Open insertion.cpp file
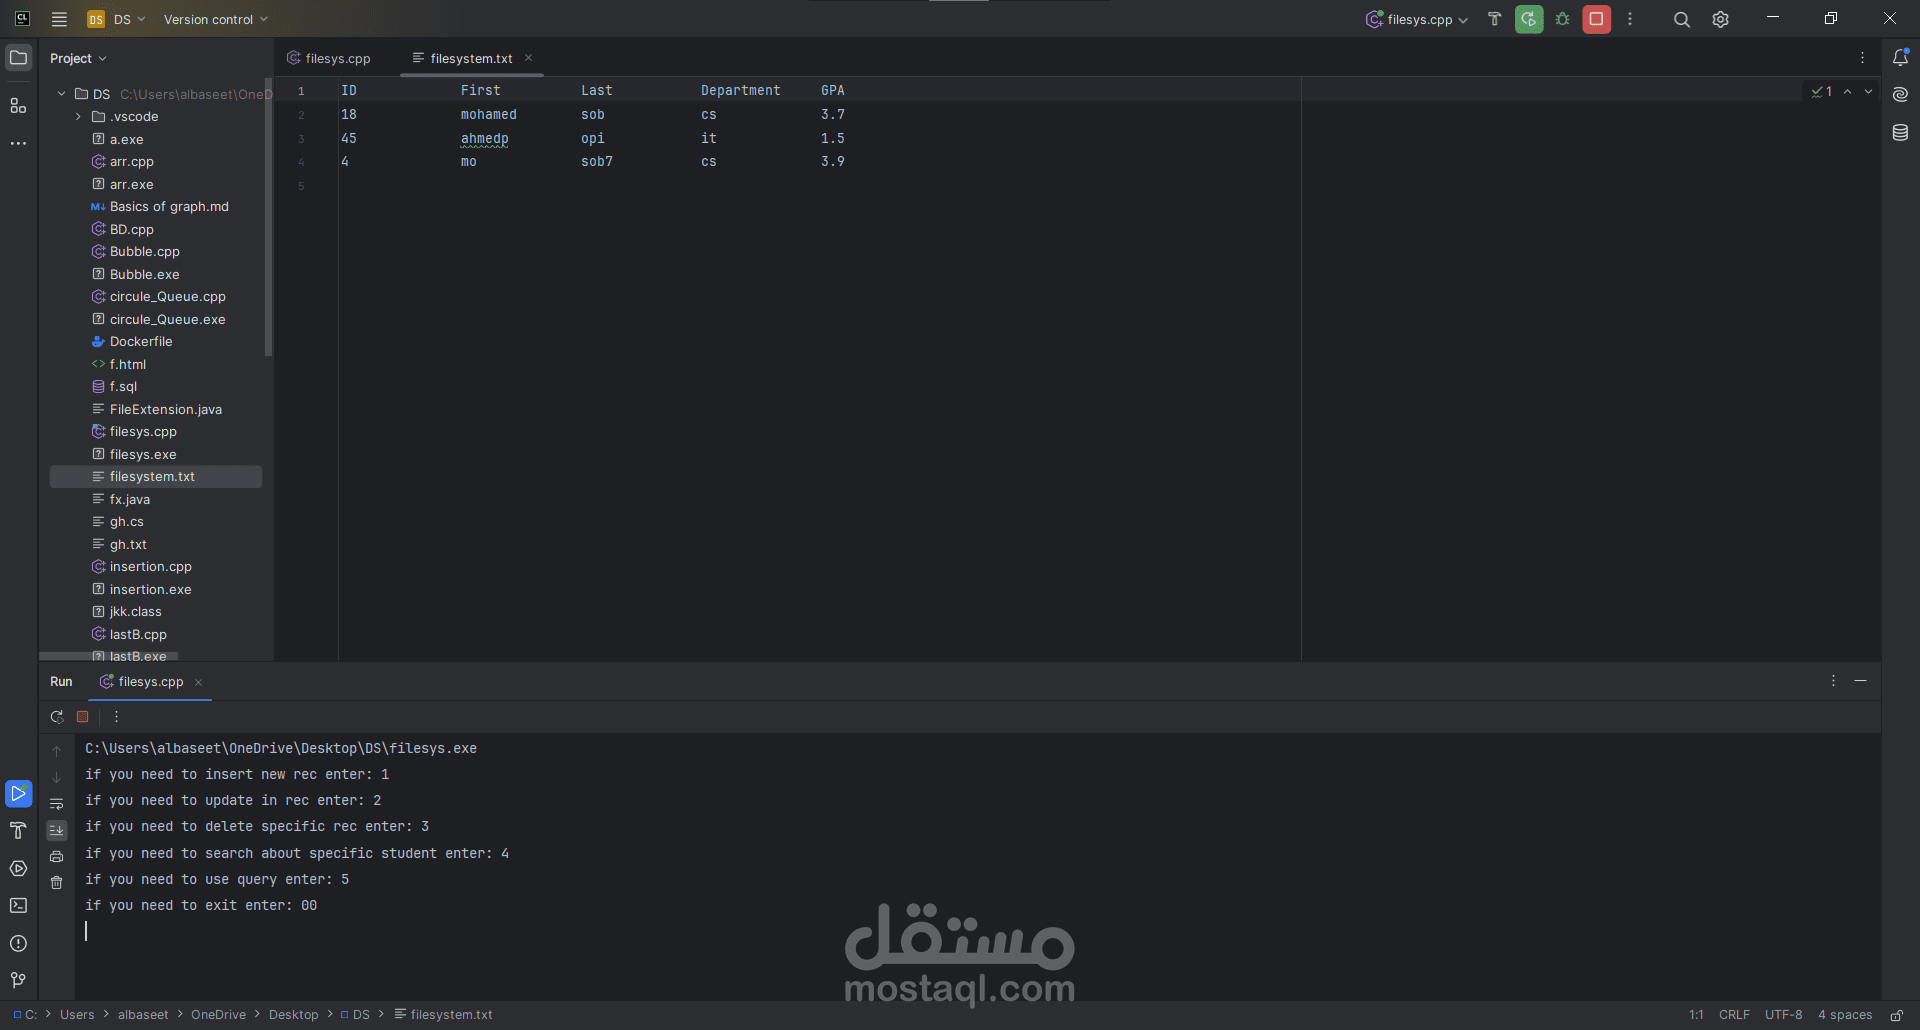Viewport: 1920px width, 1030px height. point(150,567)
